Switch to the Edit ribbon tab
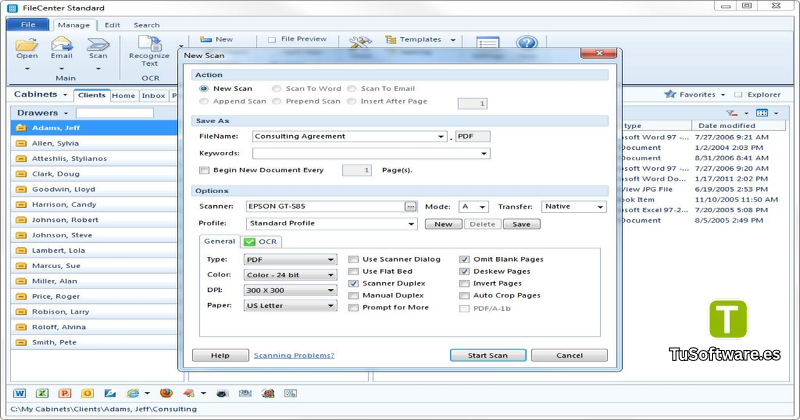 click(x=112, y=25)
